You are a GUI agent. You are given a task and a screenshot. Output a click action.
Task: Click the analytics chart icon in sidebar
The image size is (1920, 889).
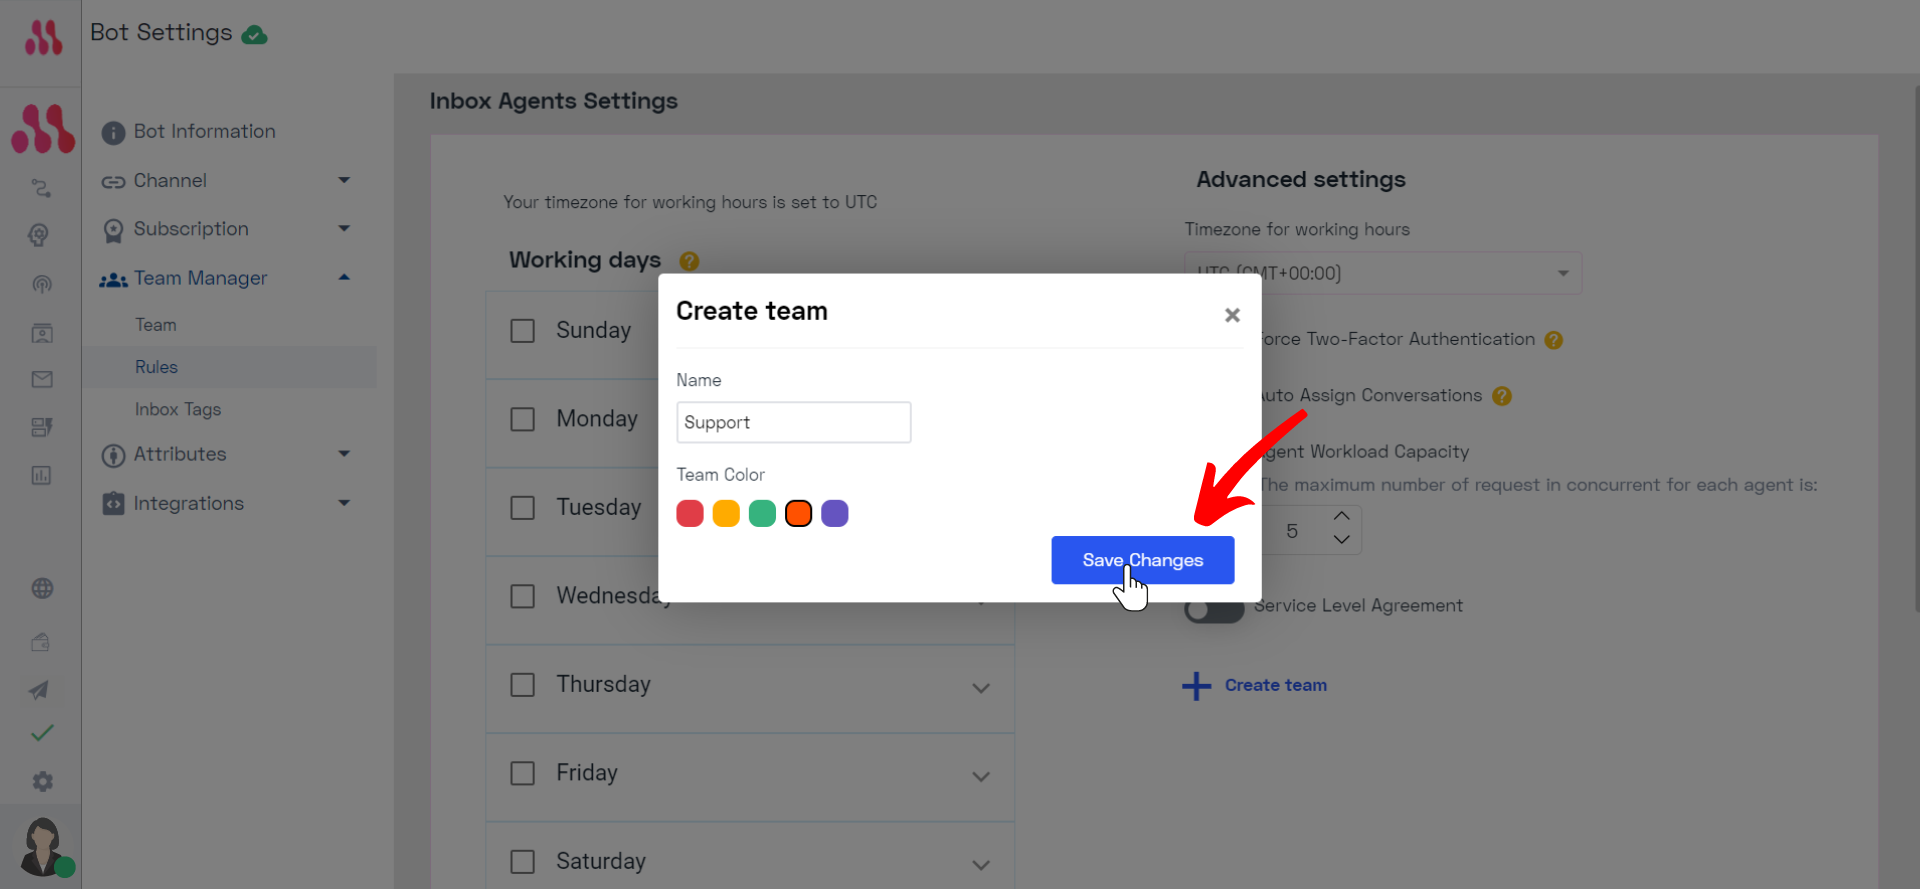tap(41, 475)
